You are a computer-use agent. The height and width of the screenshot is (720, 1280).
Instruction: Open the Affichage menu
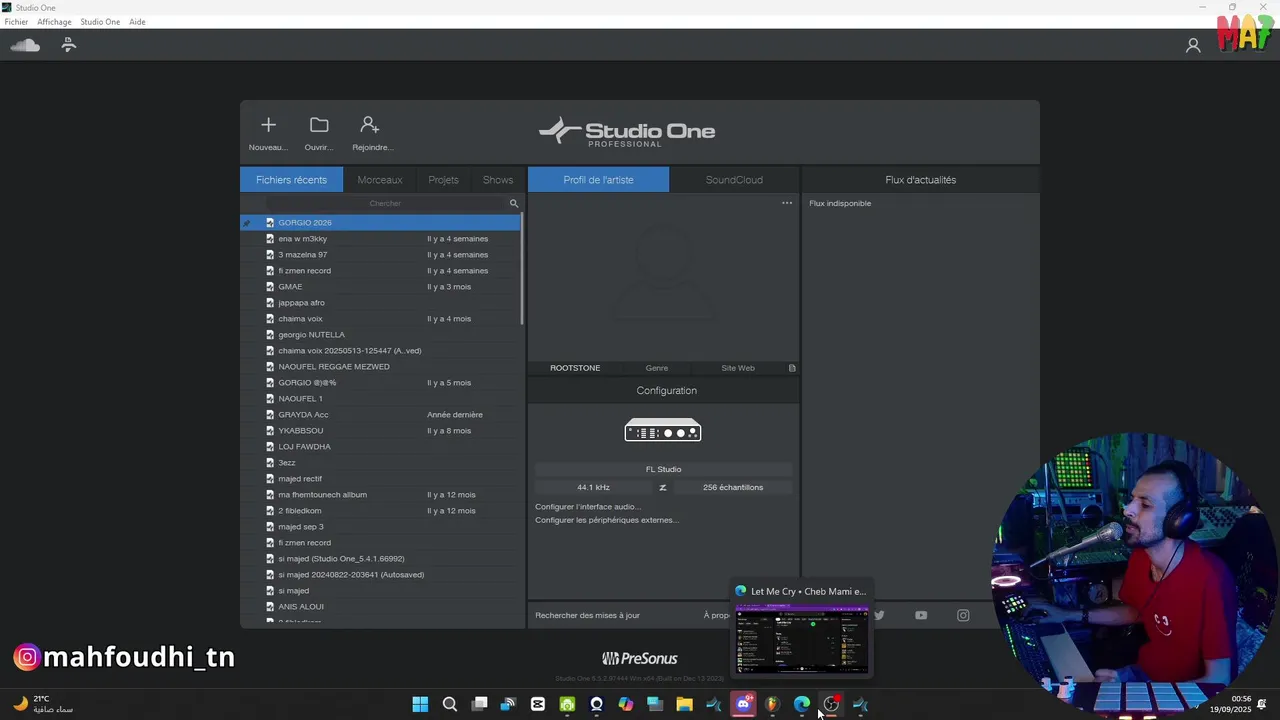[x=54, y=22]
